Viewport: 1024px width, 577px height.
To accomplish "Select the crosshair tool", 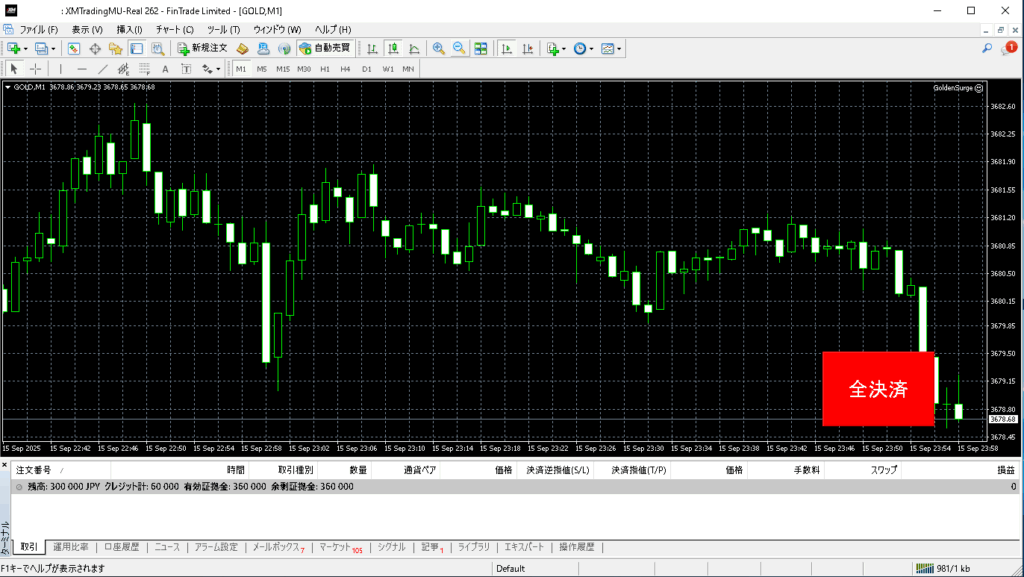I will (36, 69).
